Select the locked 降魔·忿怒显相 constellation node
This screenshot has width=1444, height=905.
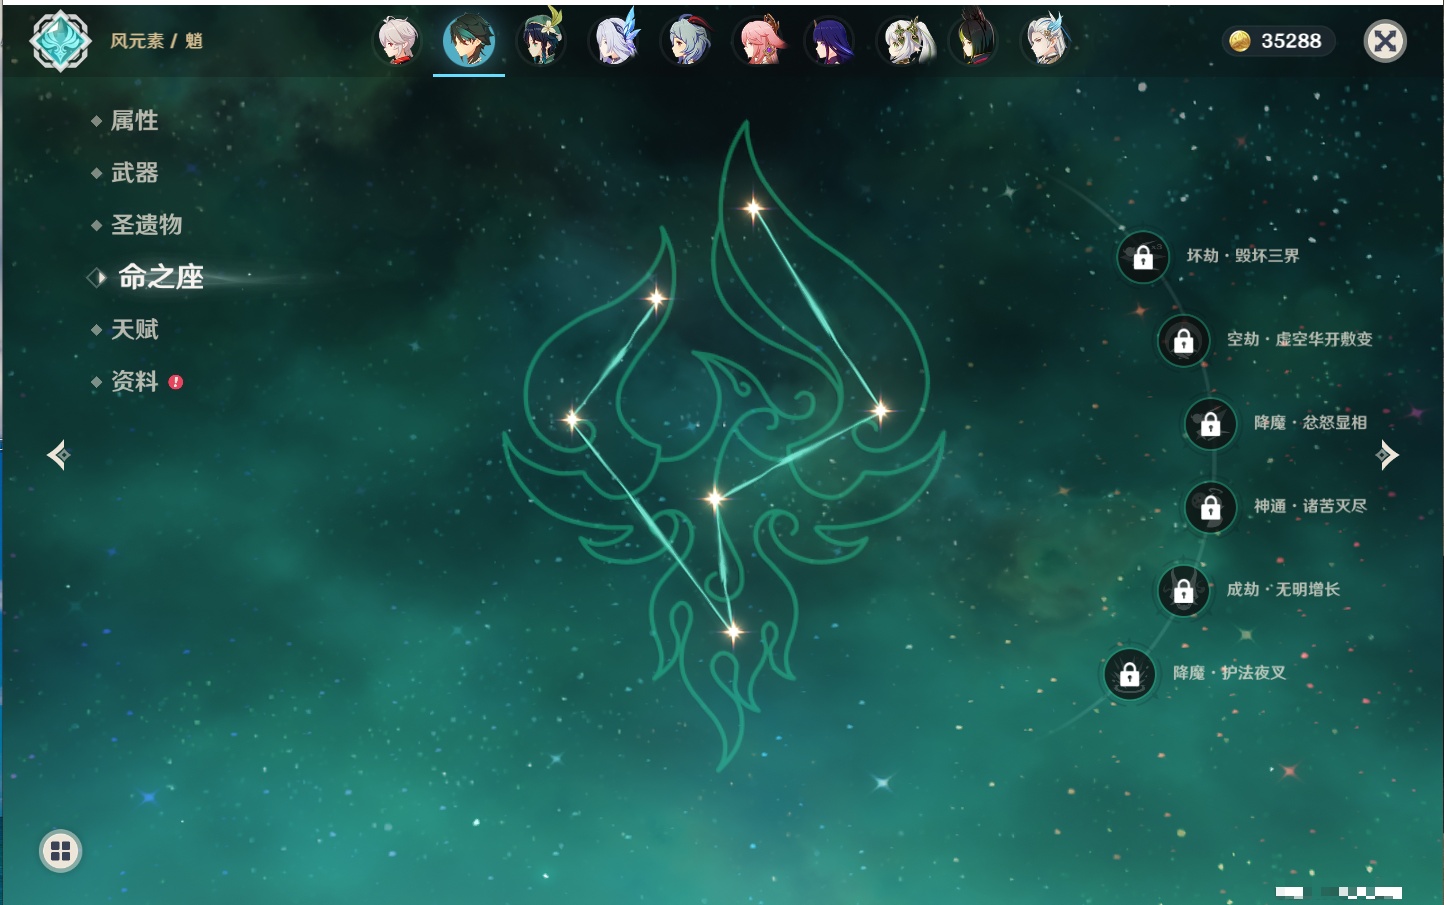[x=1210, y=424]
